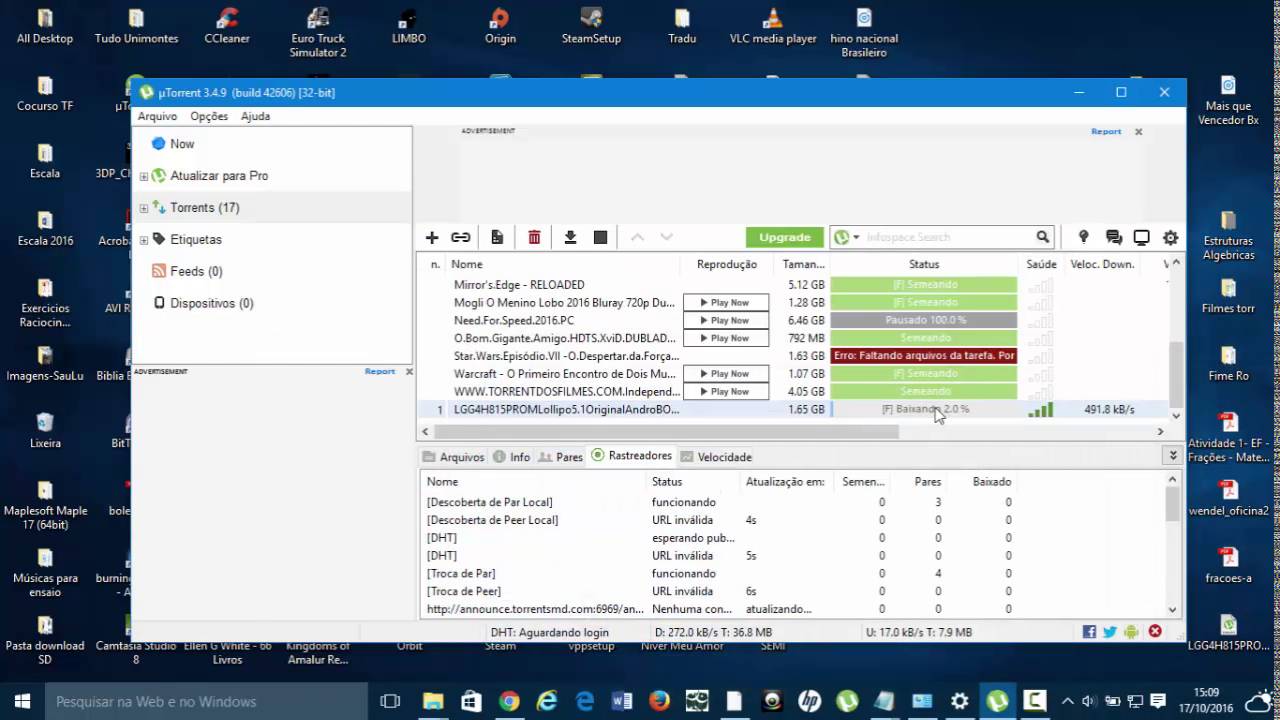Click Firefox icon in taskbar

click(659, 701)
